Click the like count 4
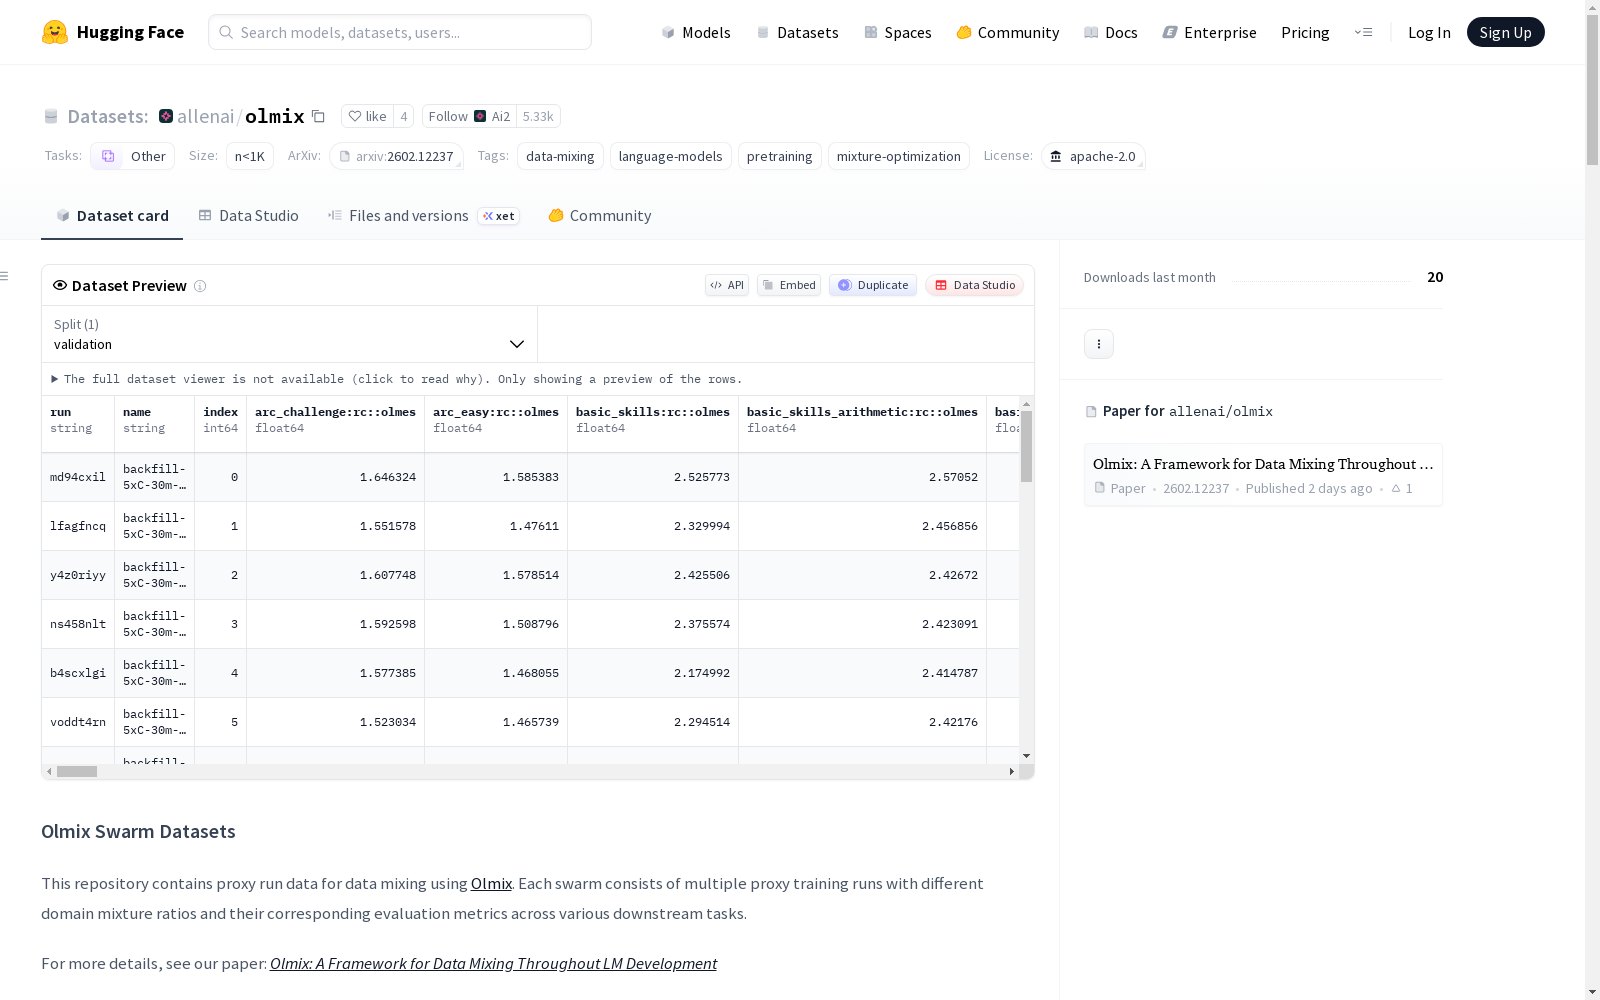The height and width of the screenshot is (1000, 1600). 404,116
